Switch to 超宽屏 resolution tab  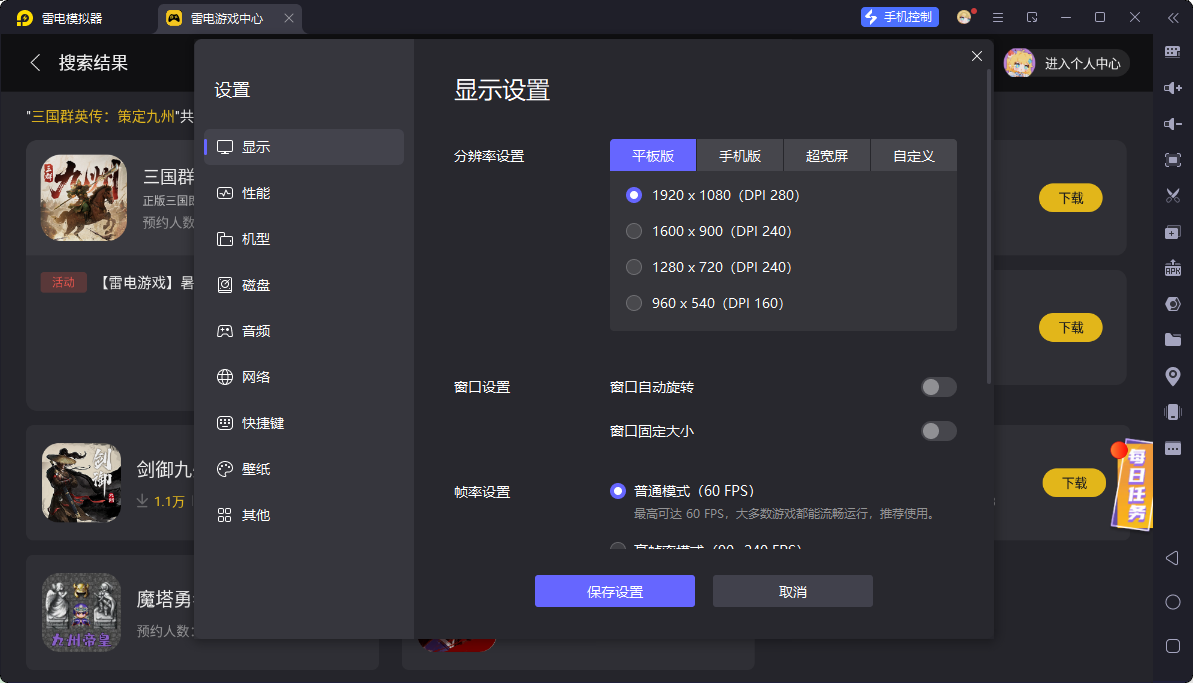click(826, 155)
